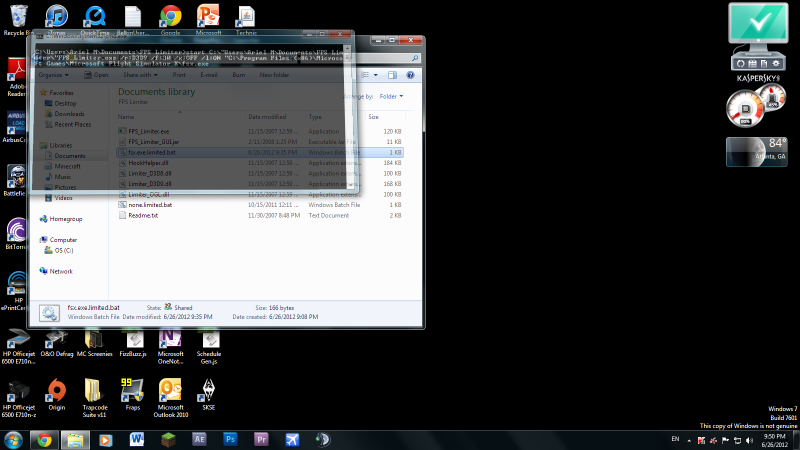Click the Explorer change view icon
Viewport: 800px width, 450px height.
365,75
